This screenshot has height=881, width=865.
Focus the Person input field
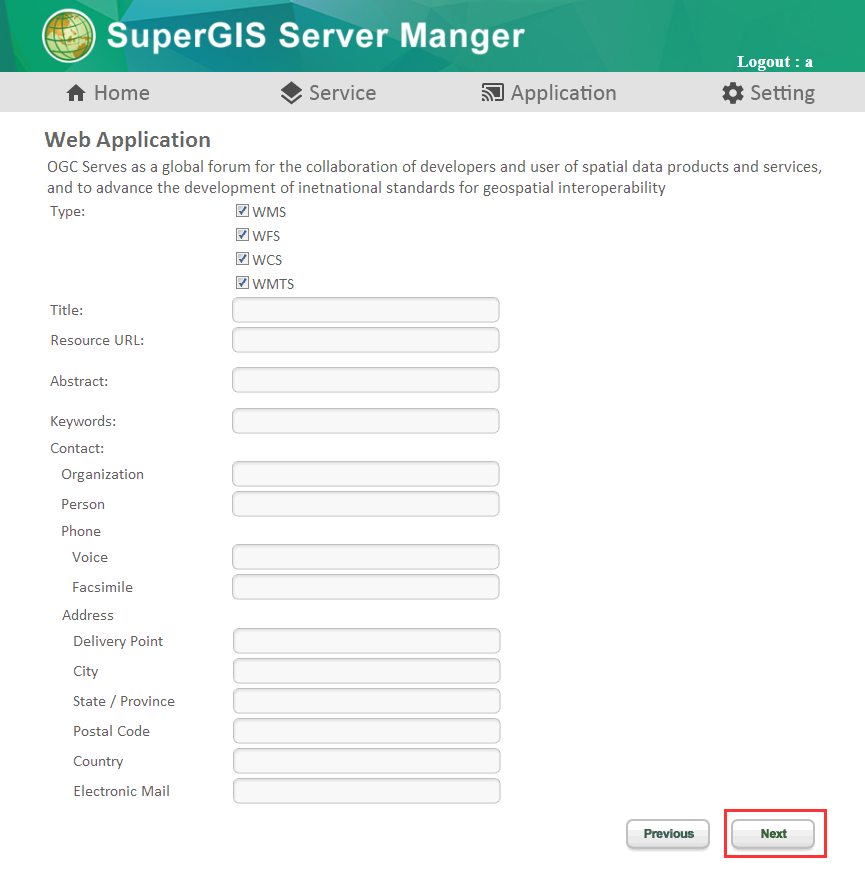(366, 504)
